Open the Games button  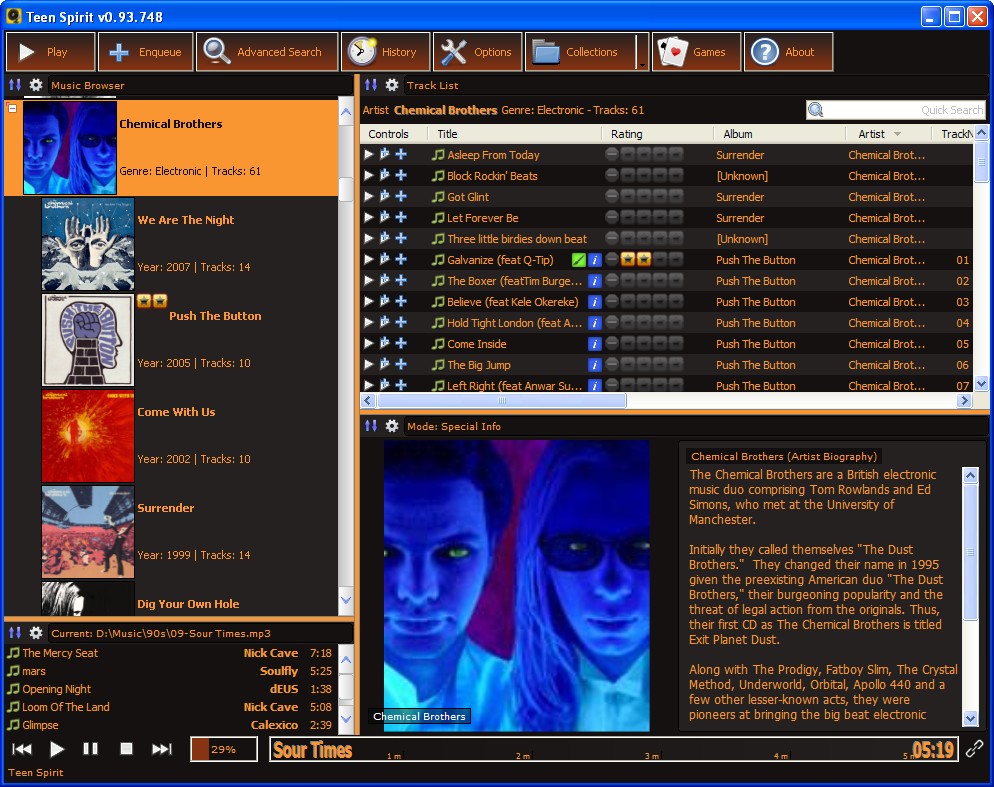(696, 52)
